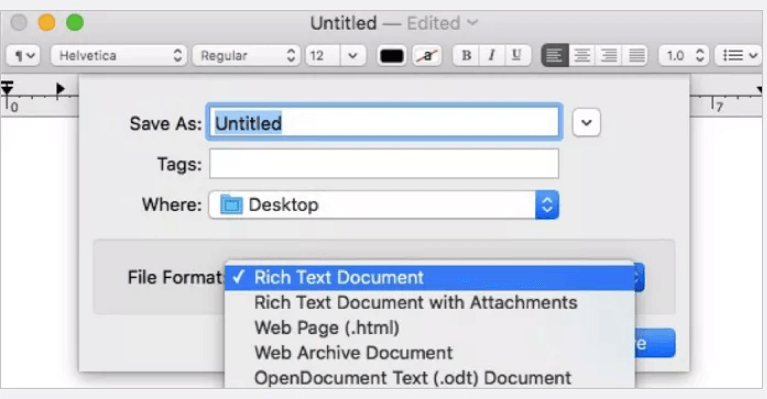767x399 pixels.
Task: Align text right
Action: [x=609, y=55]
